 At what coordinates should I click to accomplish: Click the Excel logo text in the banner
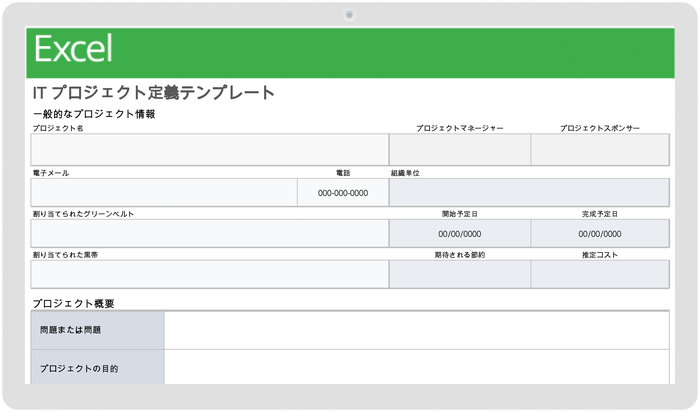pyautogui.click(x=73, y=49)
